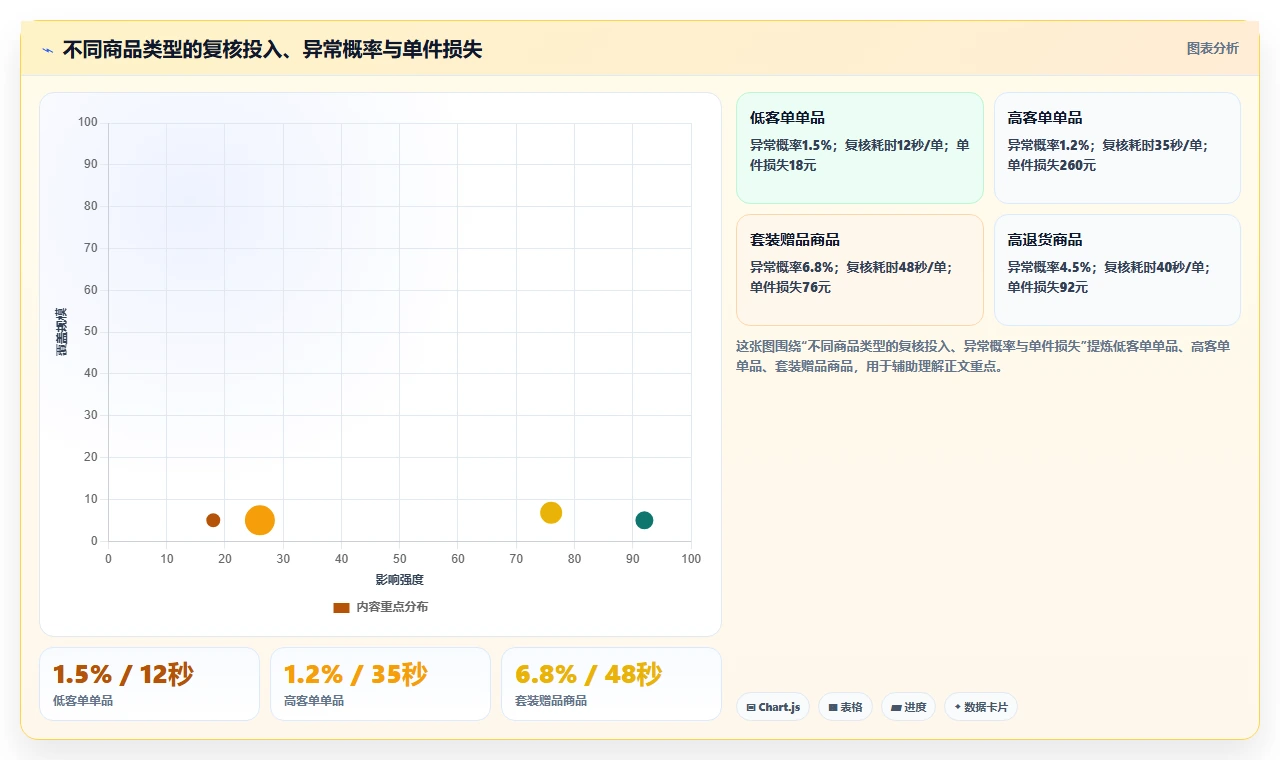Open the 高退货商品 info card
The height and width of the screenshot is (760, 1280).
pyautogui.click(x=1117, y=270)
